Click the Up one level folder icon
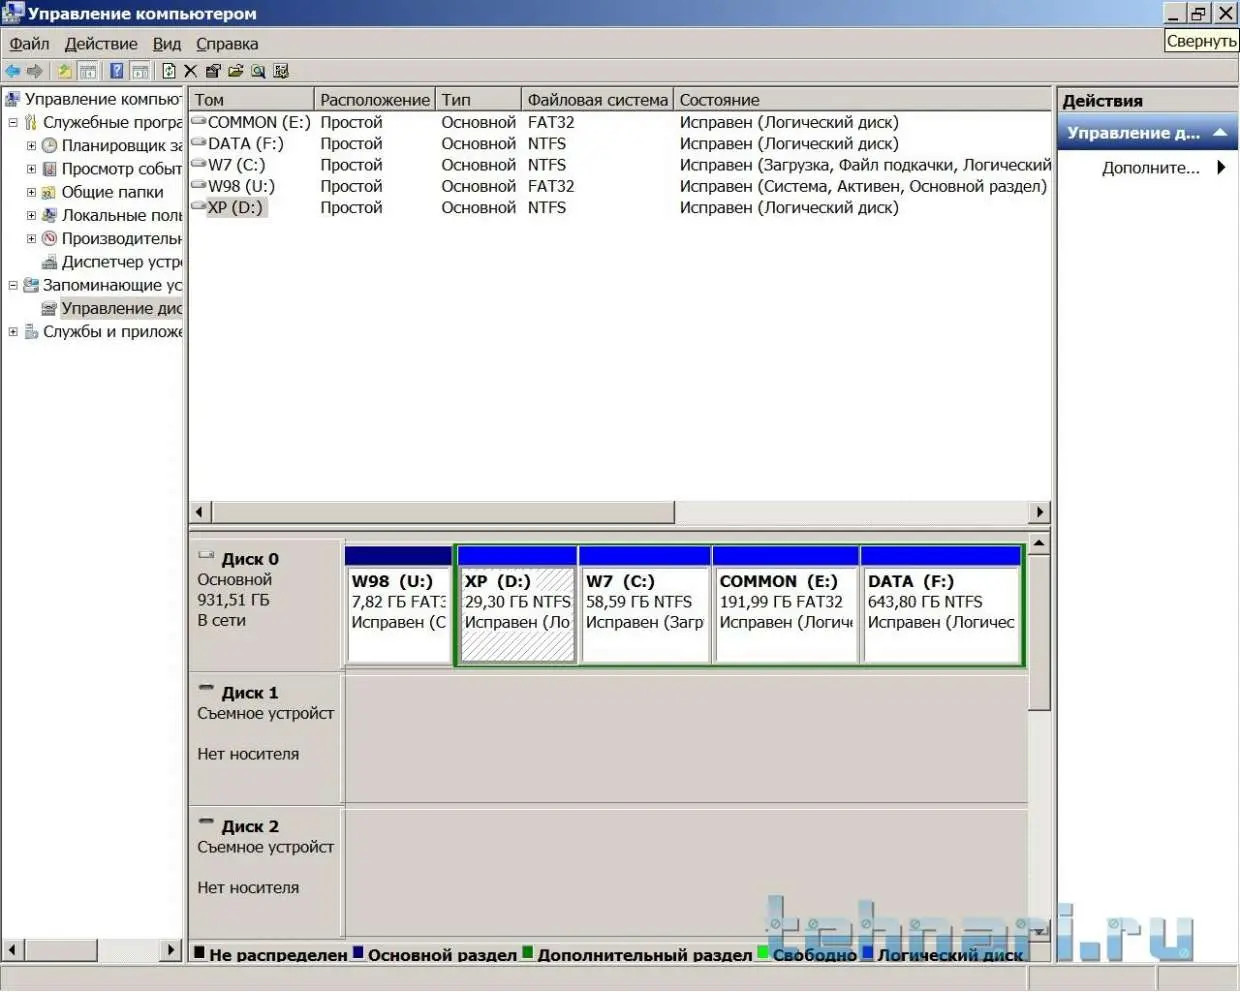 point(64,71)
